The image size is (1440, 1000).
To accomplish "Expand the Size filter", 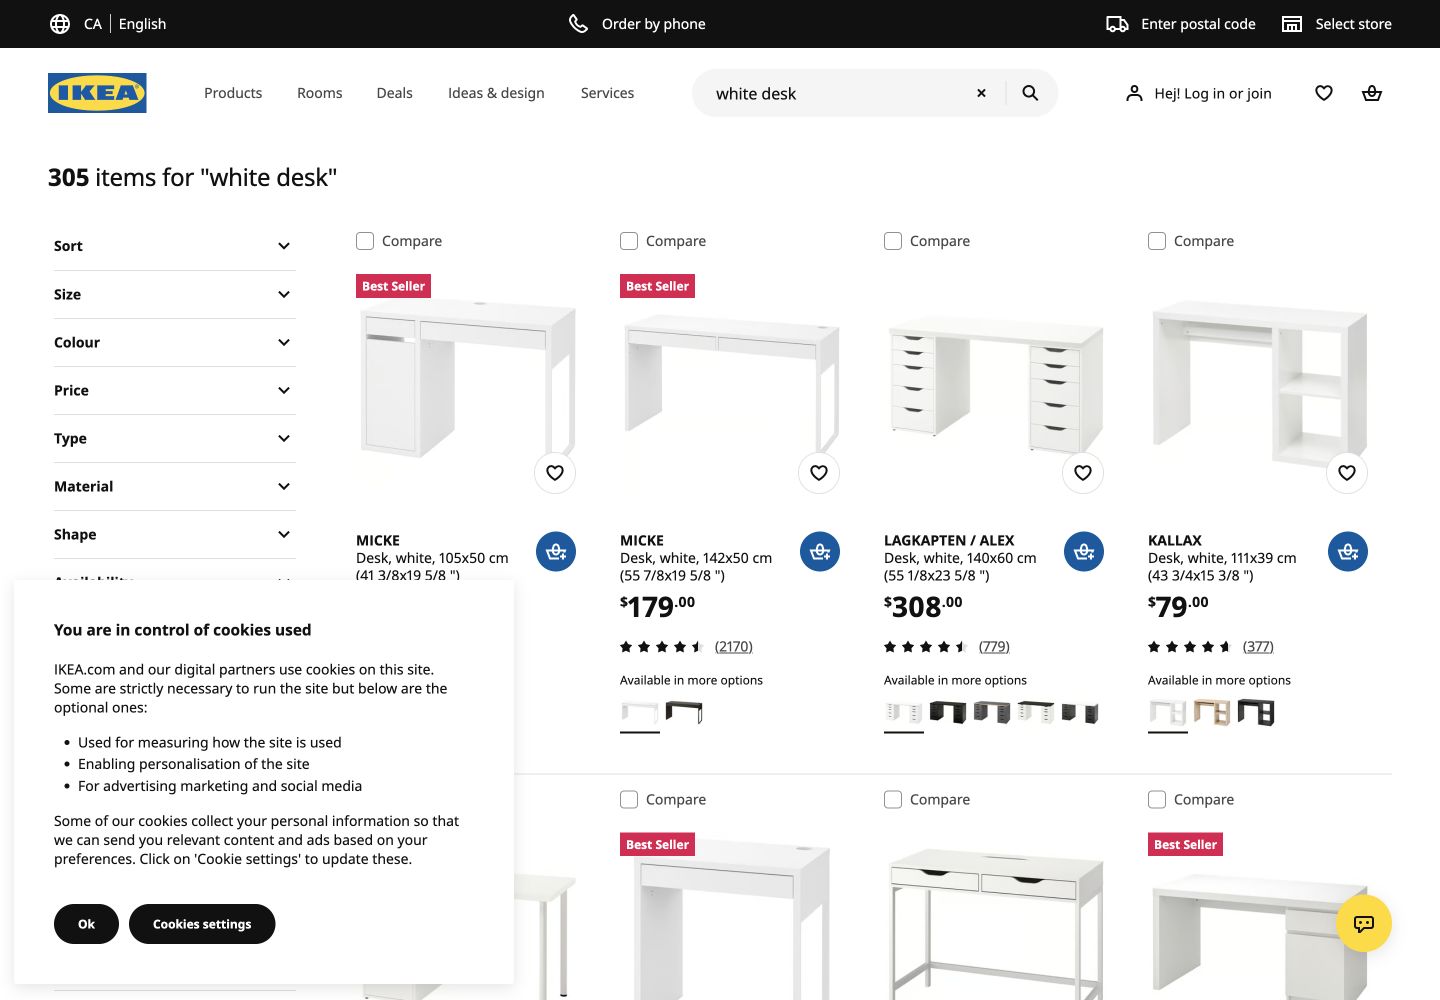I will click(x=174, y=294).
